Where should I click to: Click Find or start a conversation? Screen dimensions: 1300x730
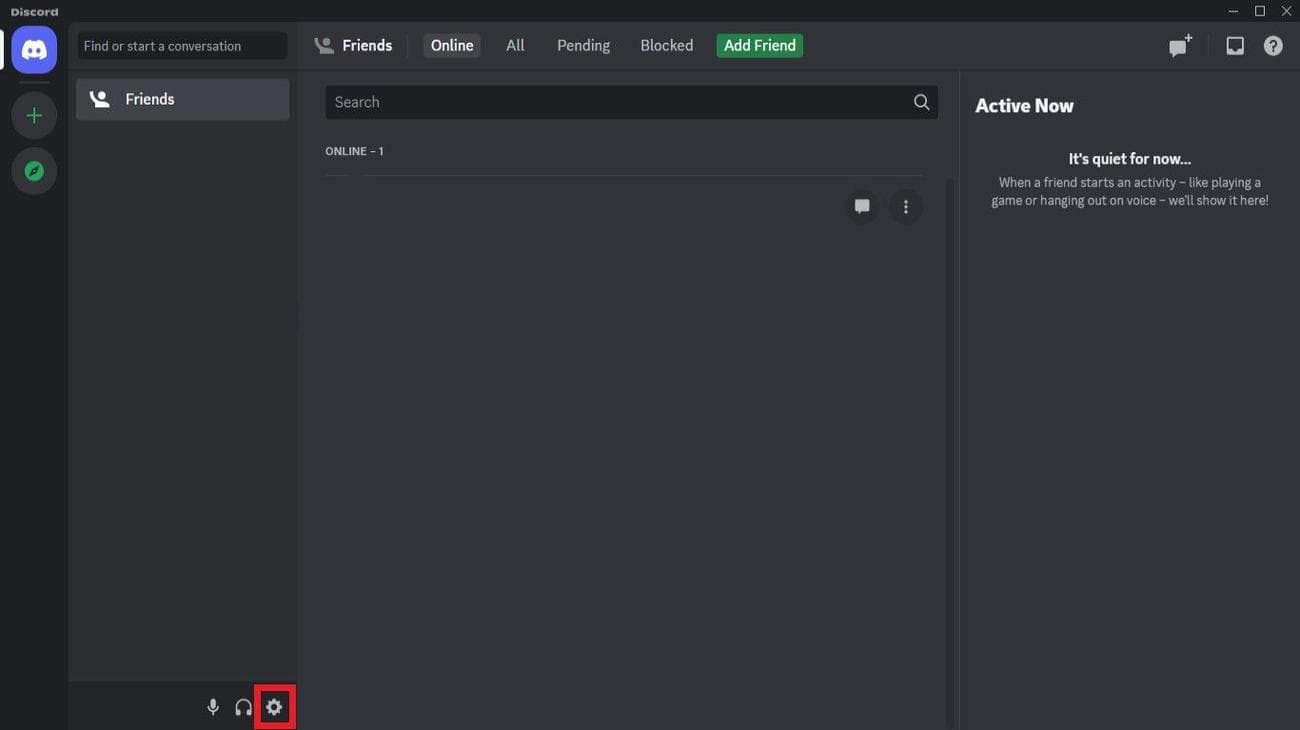click(182, 46)
